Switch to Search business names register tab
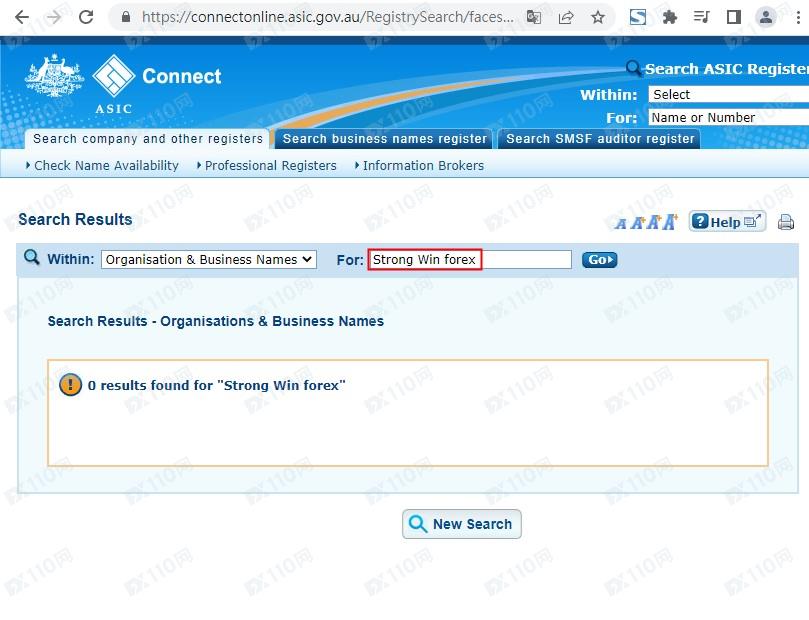 point(384,139)
